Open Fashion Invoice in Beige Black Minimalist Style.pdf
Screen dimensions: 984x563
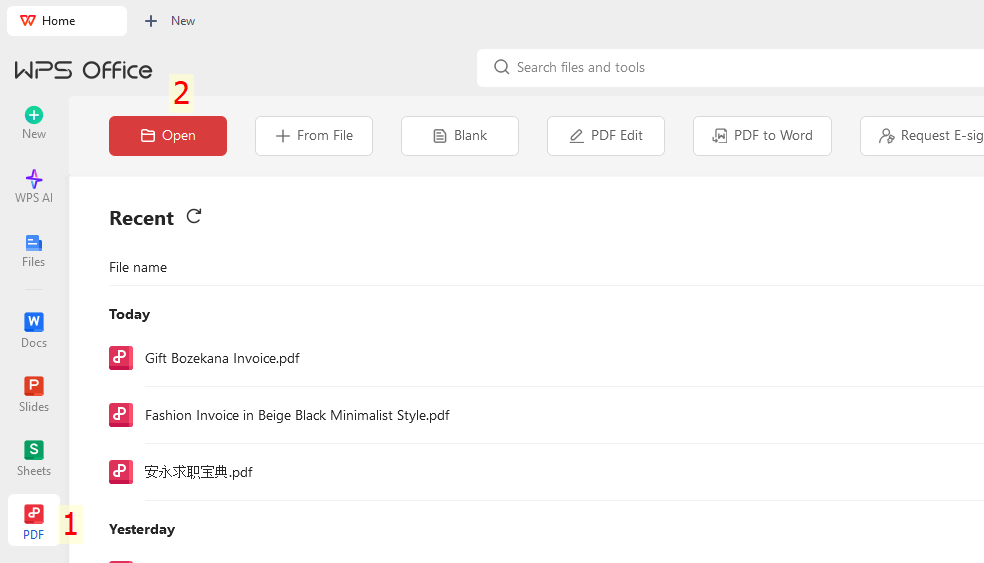click(x=297, y=416)
